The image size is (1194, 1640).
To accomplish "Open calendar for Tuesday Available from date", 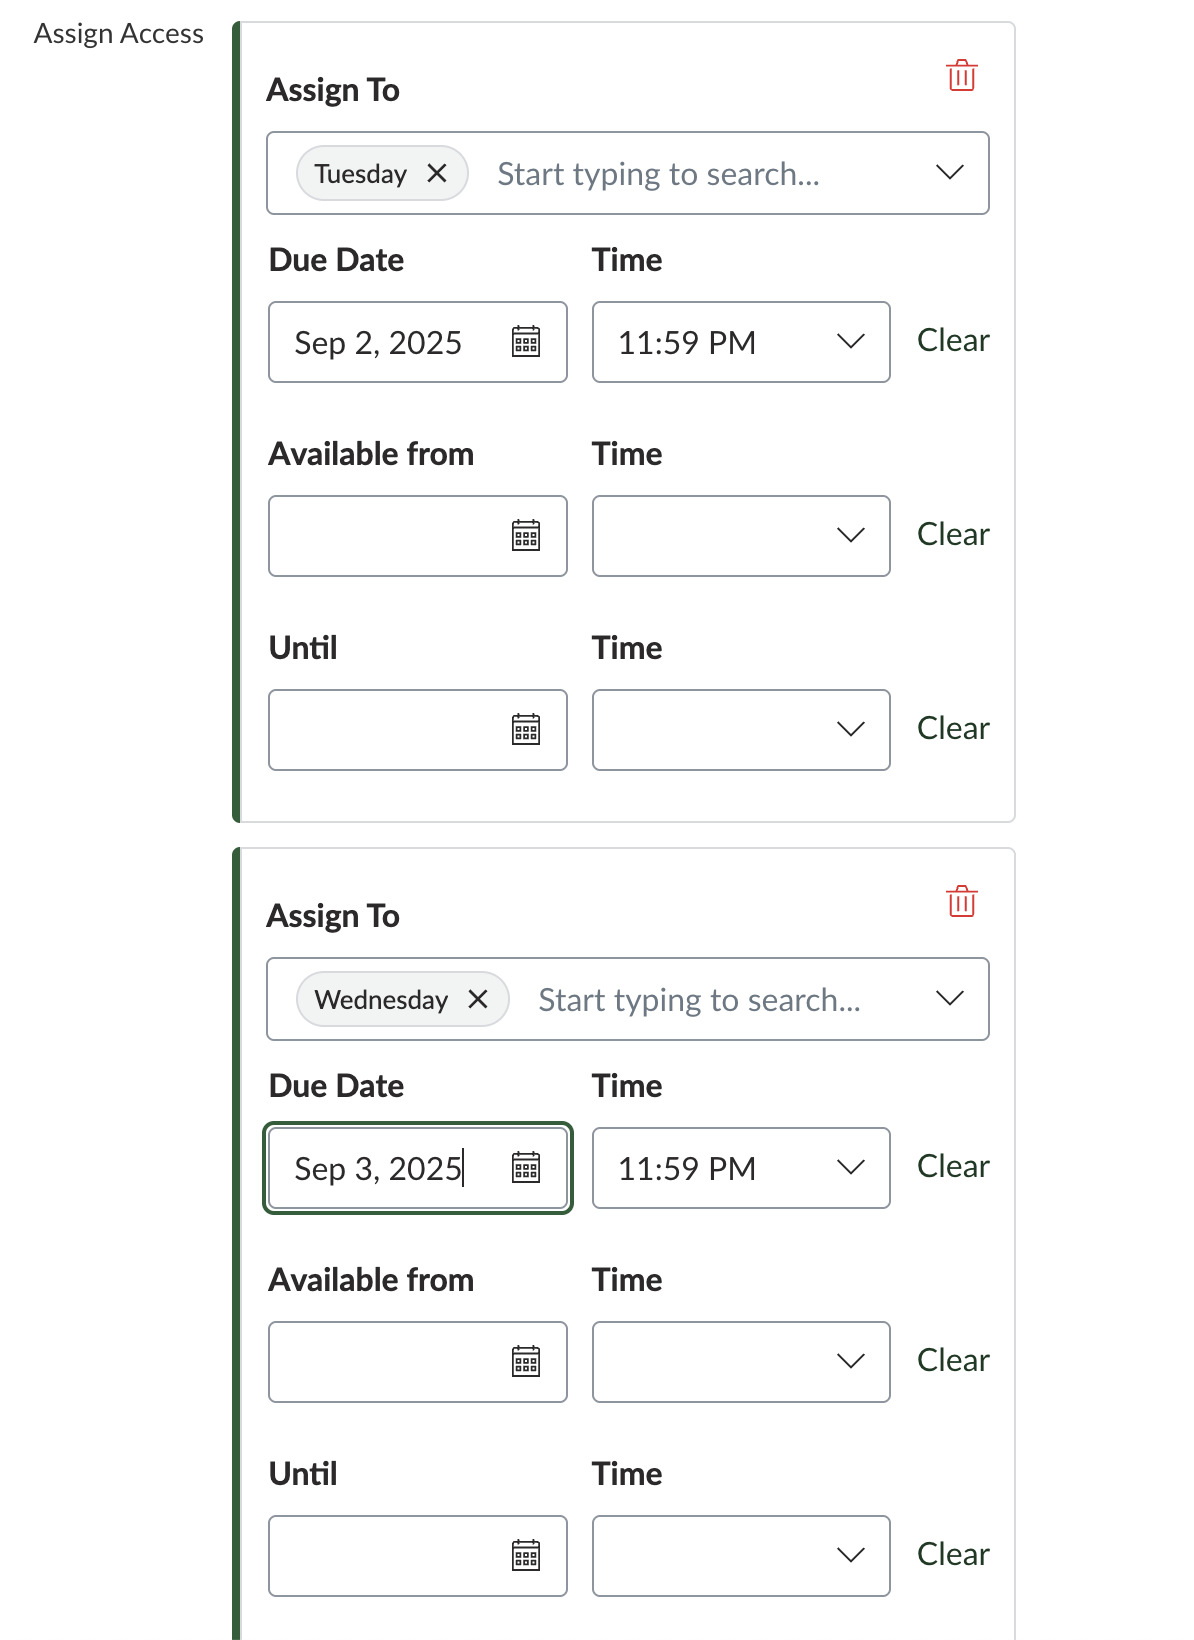I will 526,536.
